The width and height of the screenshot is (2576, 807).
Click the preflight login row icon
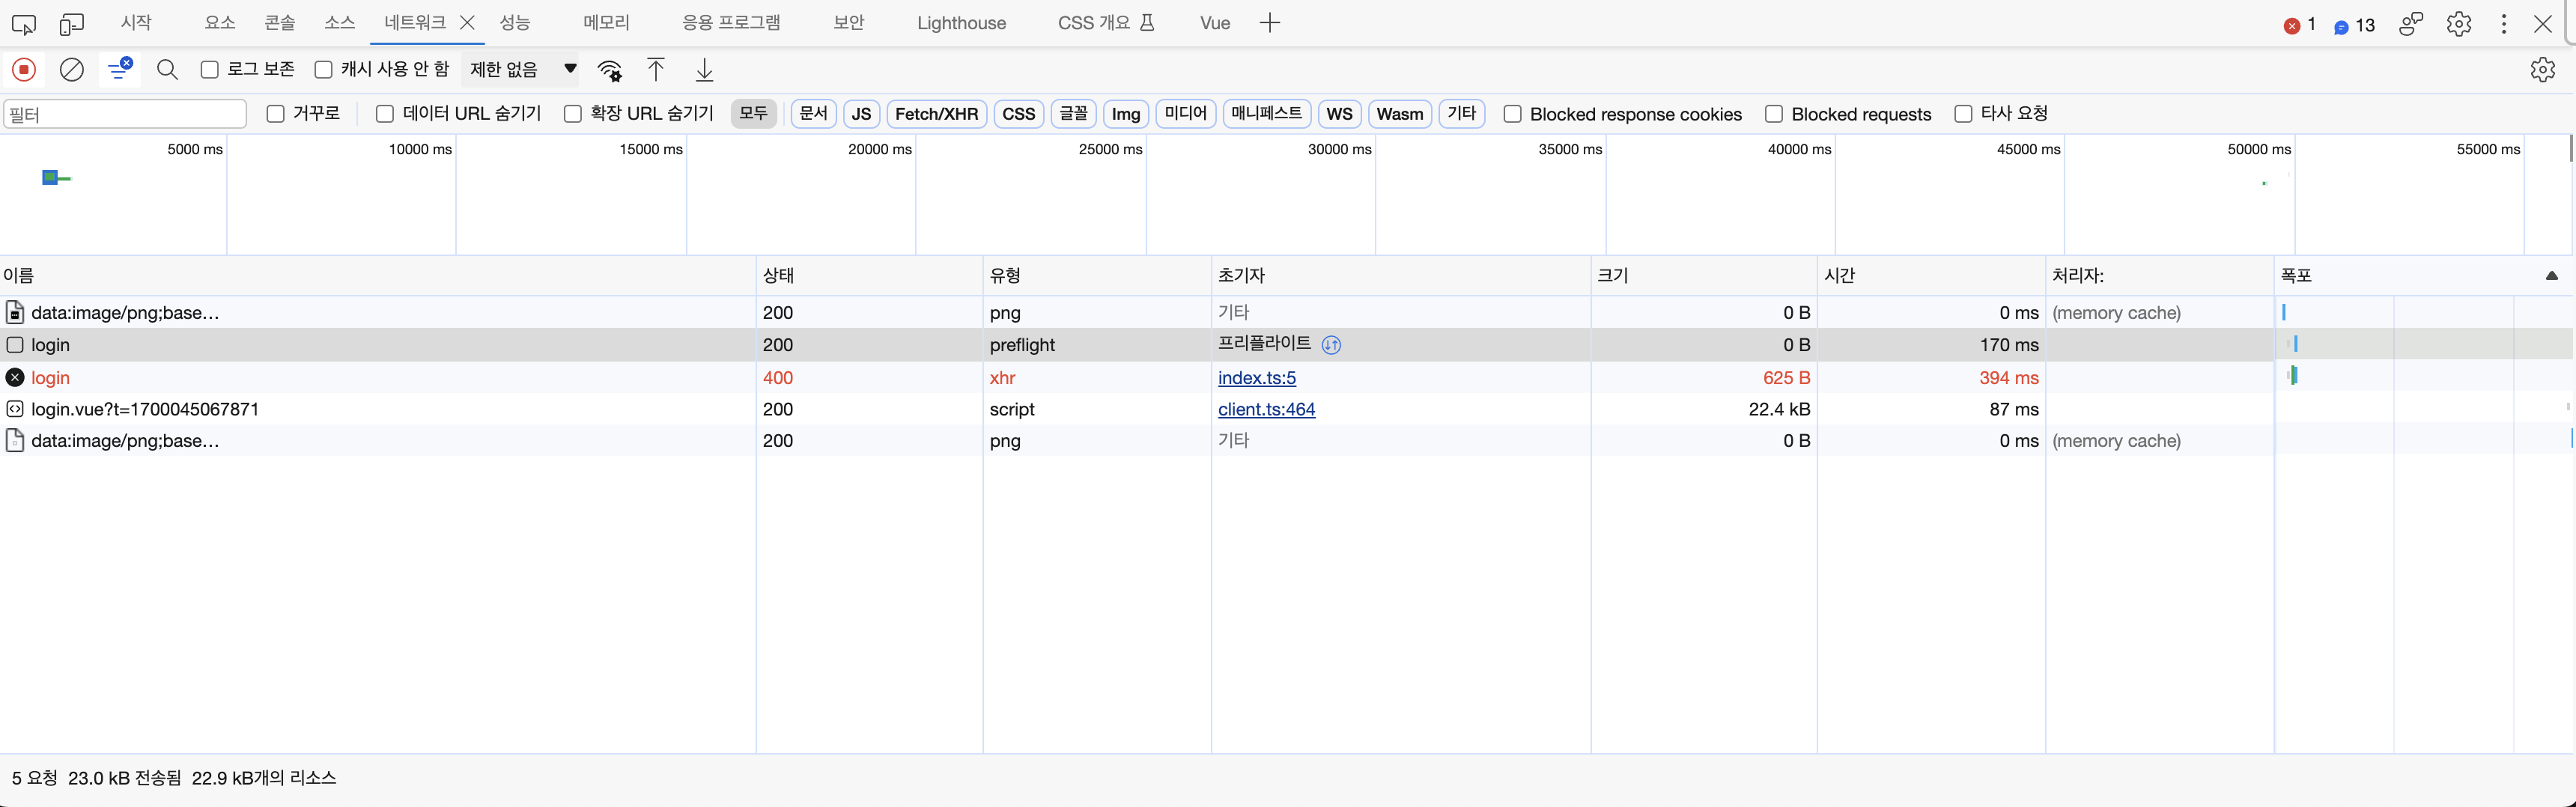click(15, 345)
